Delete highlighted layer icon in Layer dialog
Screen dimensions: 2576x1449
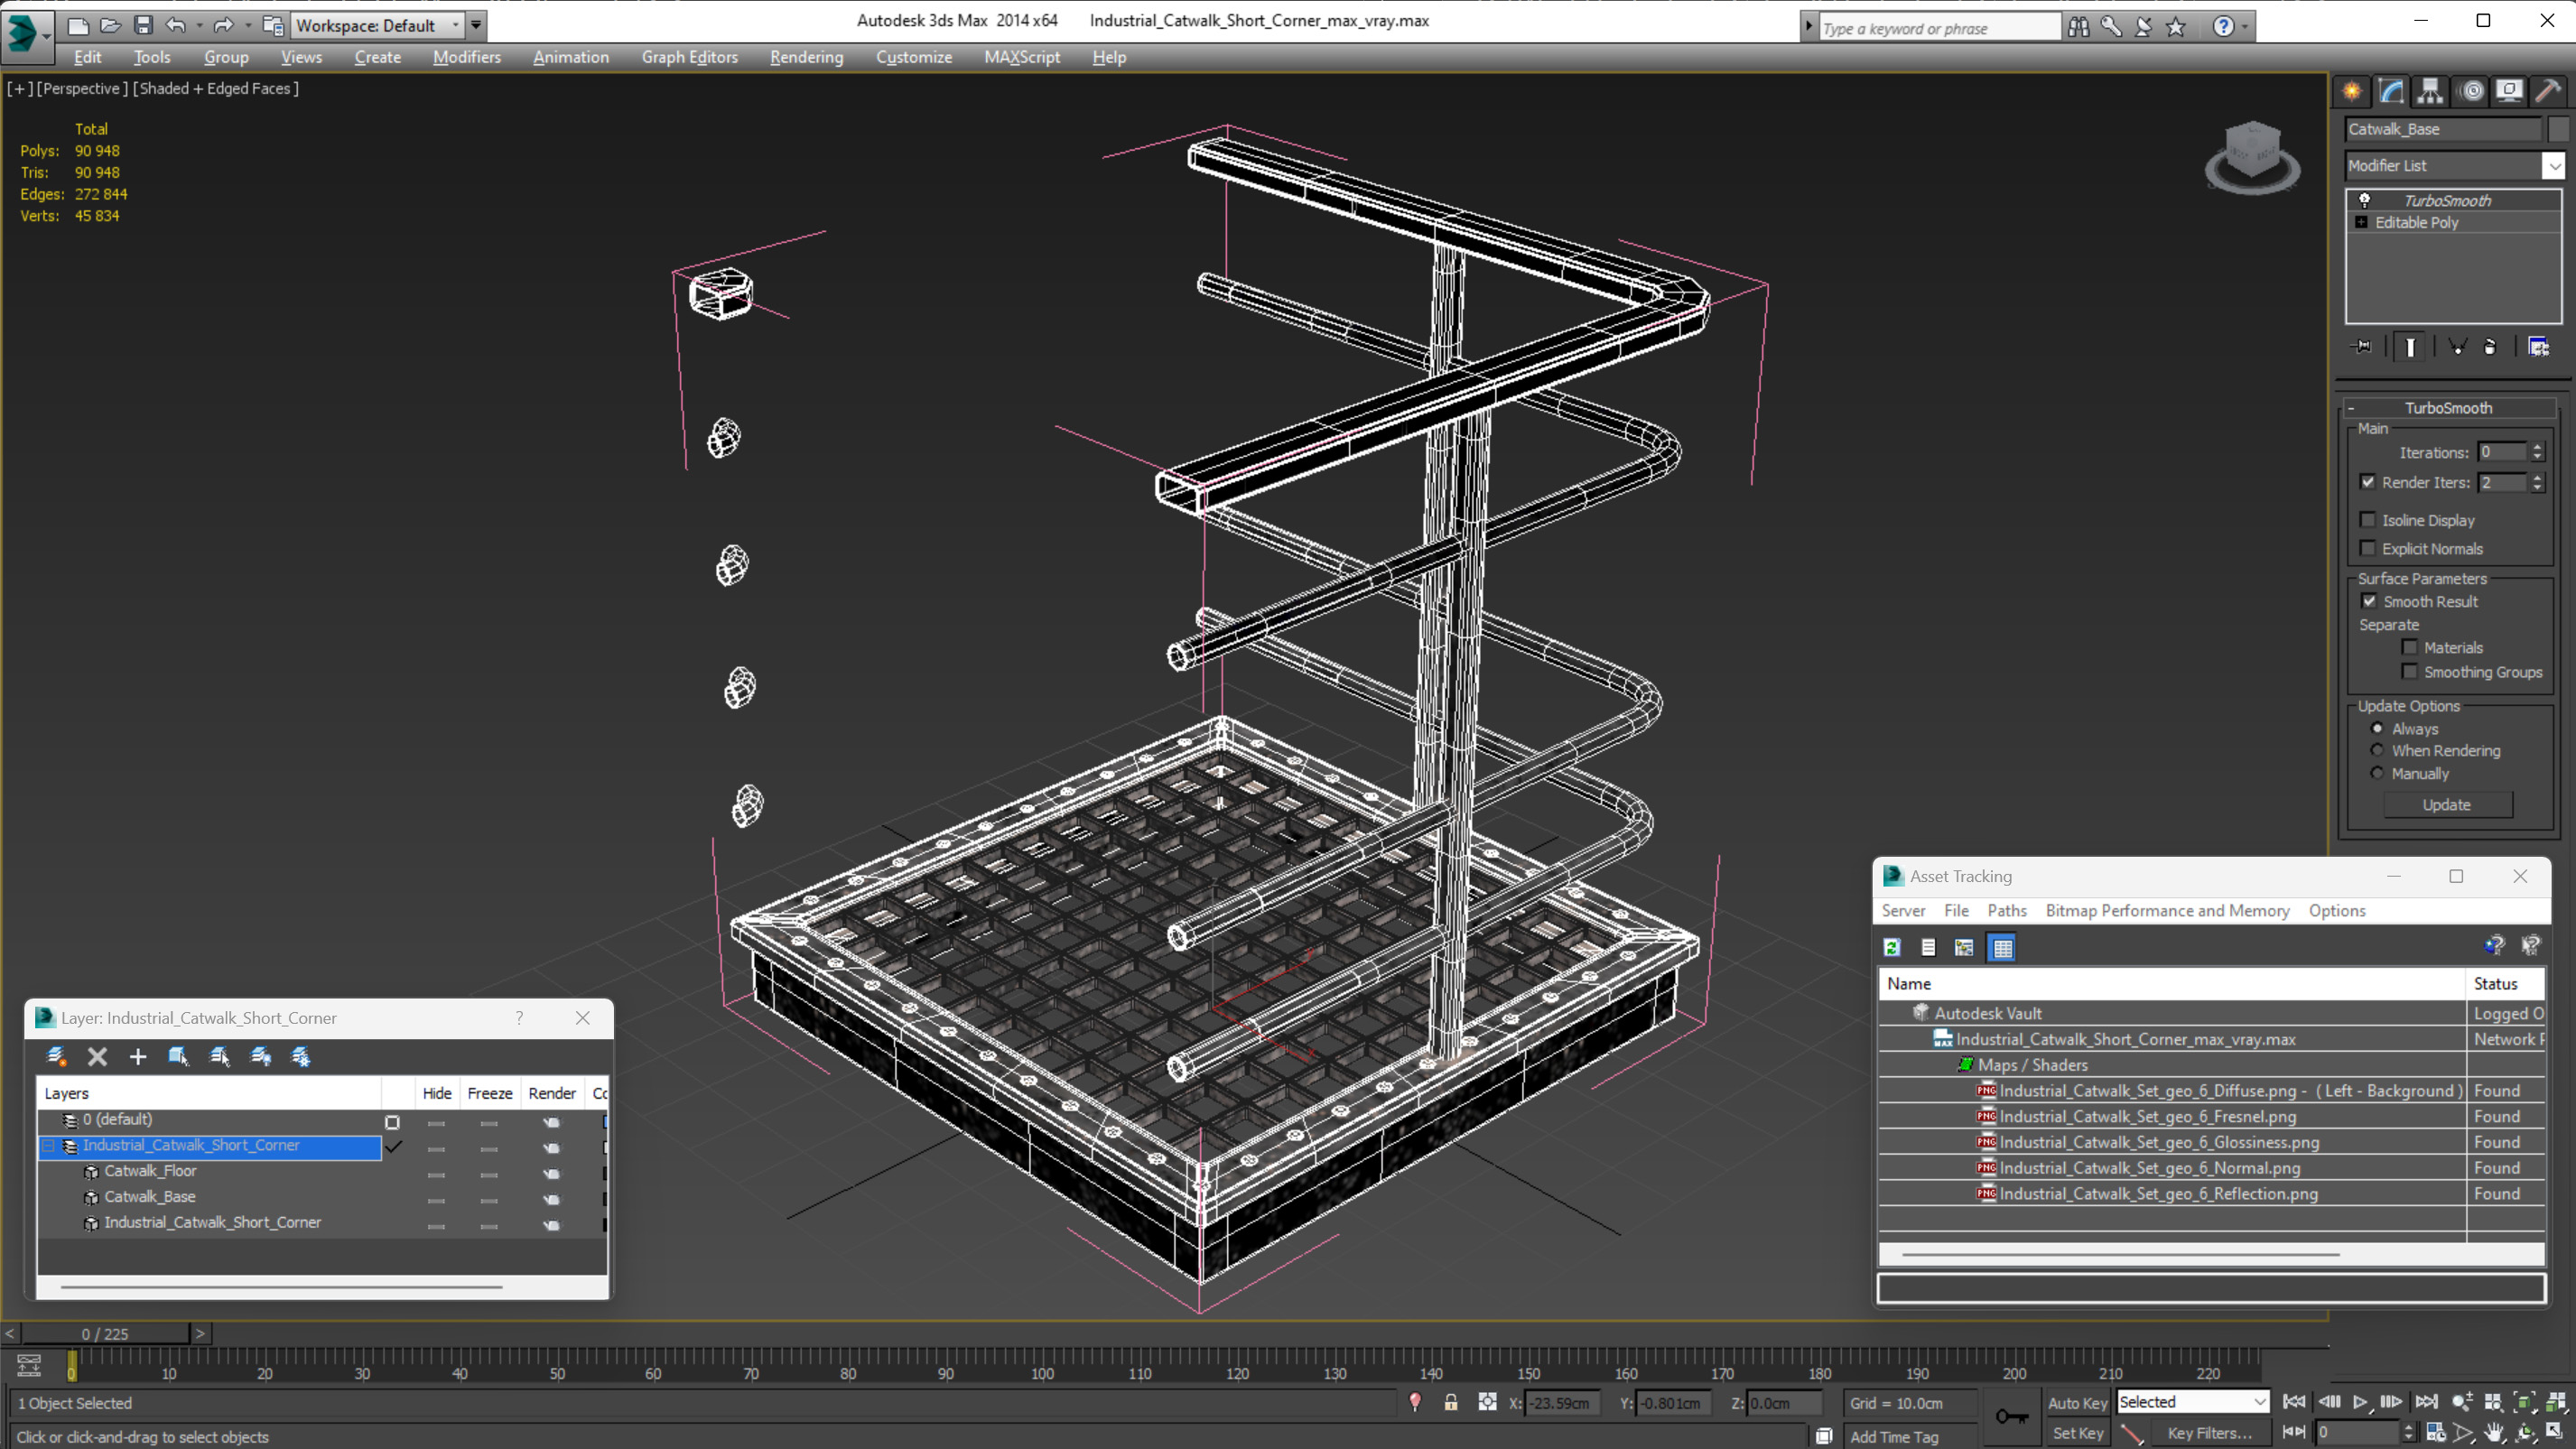pos(97,1056)
